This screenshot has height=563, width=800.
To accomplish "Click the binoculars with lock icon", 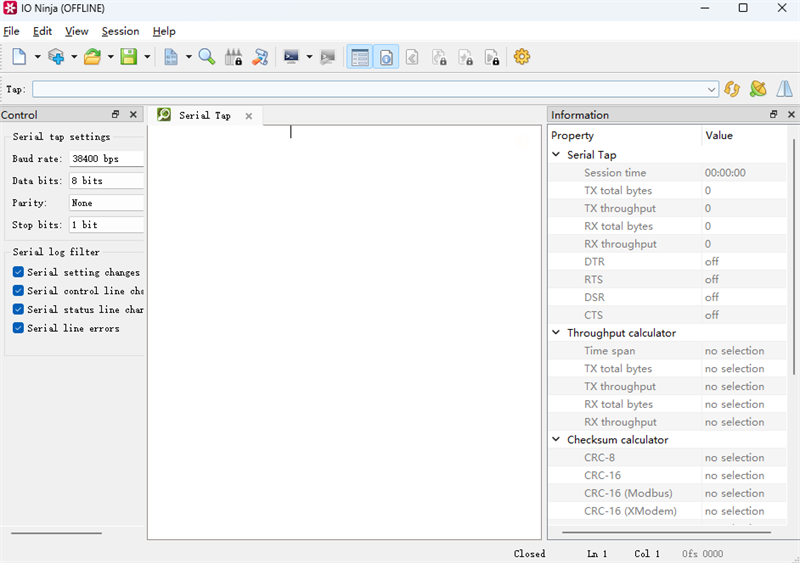I will click(234, 57).
